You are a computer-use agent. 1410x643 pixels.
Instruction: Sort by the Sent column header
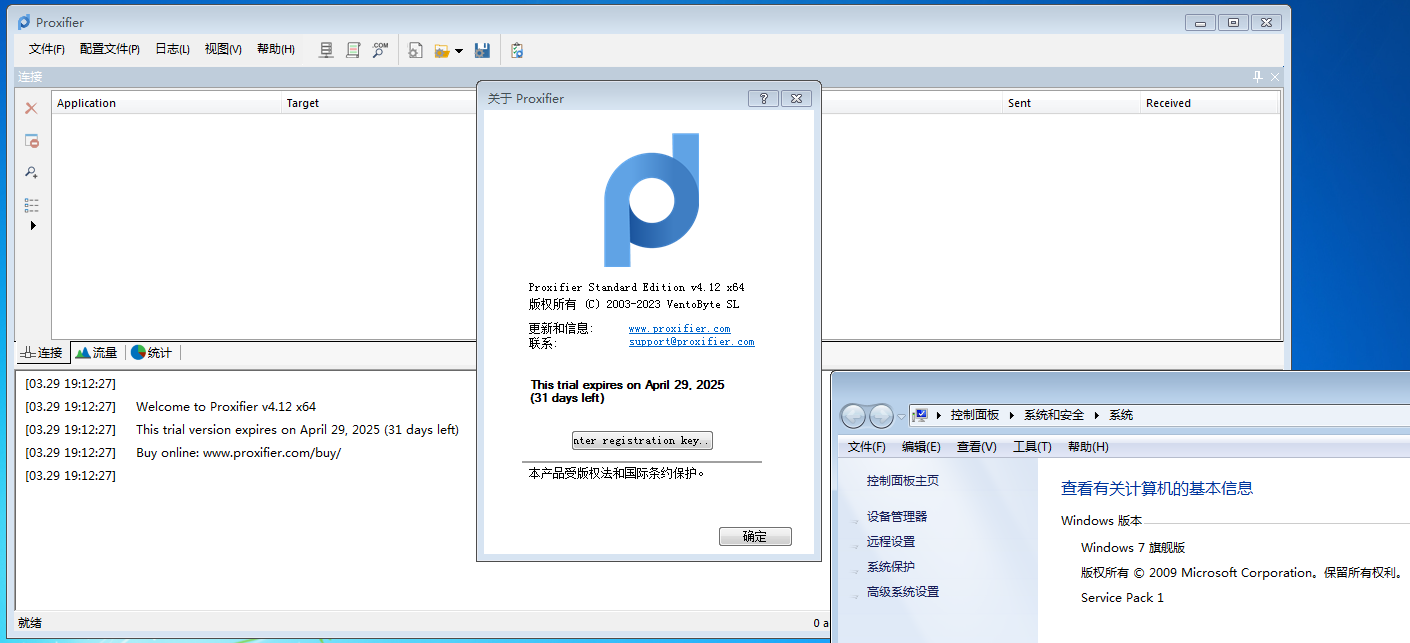[1072, 103]
